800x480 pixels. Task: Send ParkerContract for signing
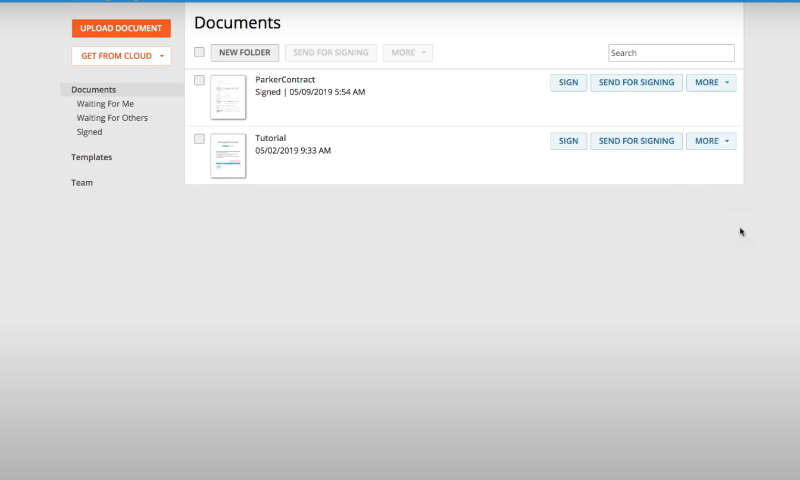pos(636,83)
